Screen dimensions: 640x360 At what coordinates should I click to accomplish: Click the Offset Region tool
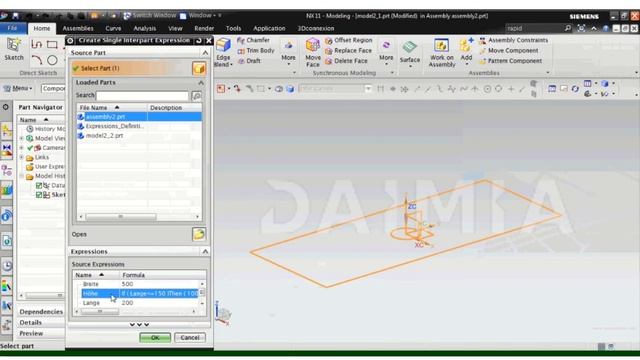pos(349,40)
